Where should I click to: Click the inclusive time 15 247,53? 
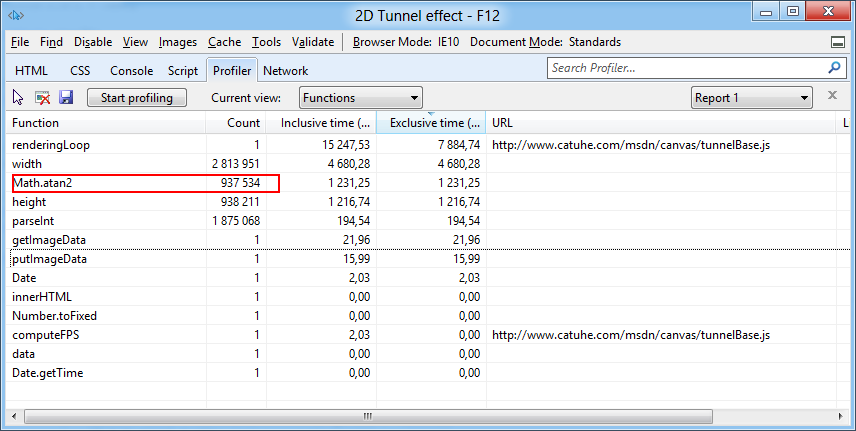click(x=346, y=145)
